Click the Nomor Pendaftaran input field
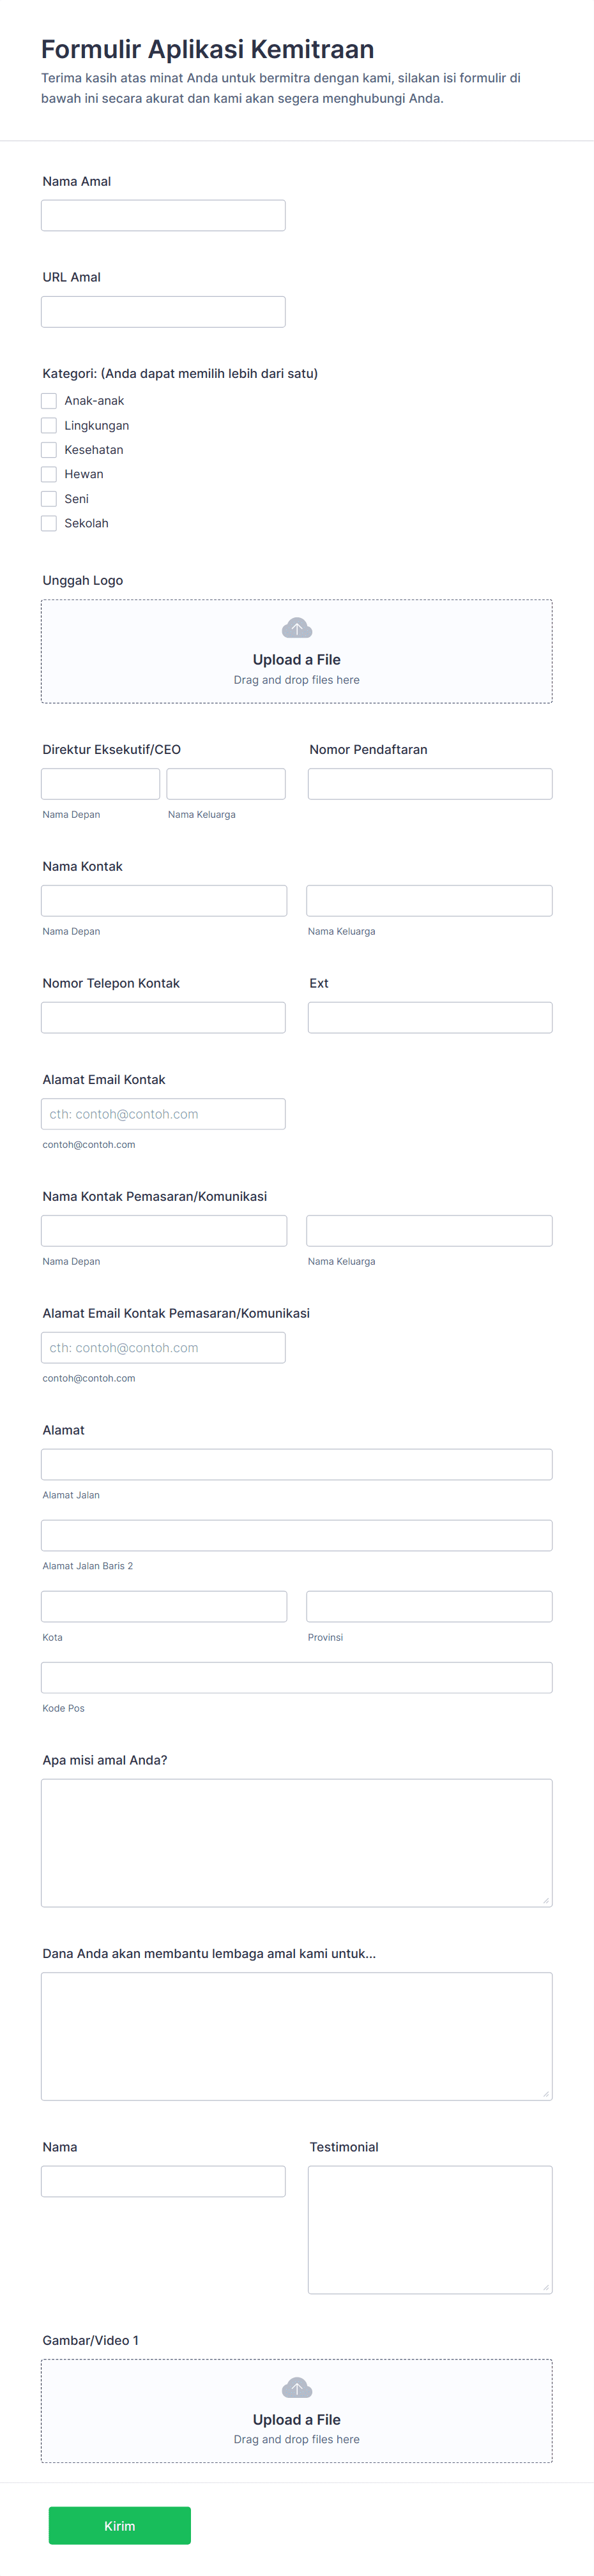The width and height of the screenshot is (594, 2576). tap(430, 784)
